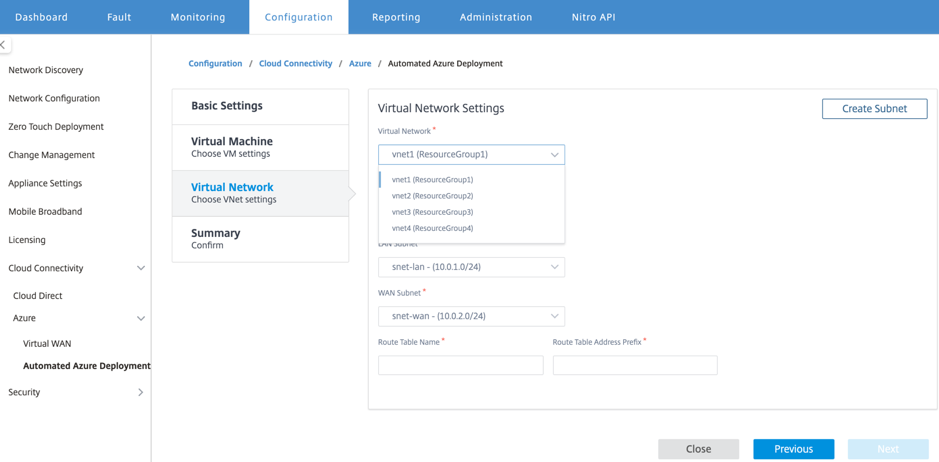The height and width of the screenshot is (462, 939).
Task: Click the Create Subnet button
Action: [874, 109]
